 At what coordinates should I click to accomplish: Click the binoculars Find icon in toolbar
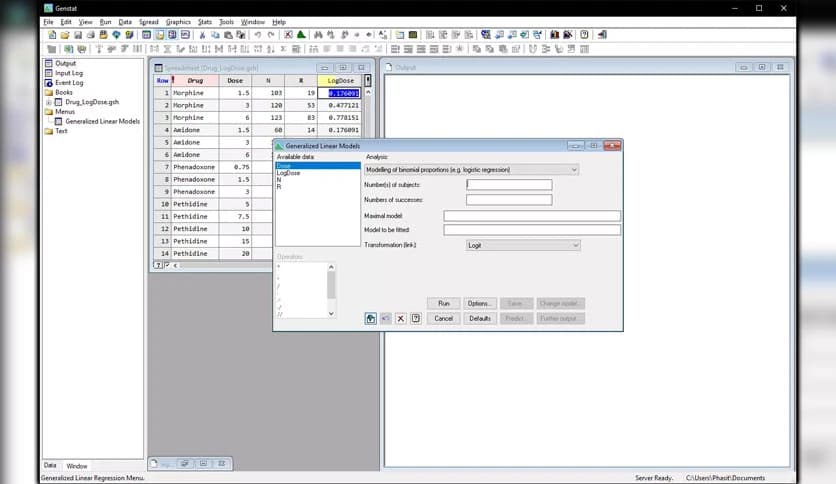[318, 35]
